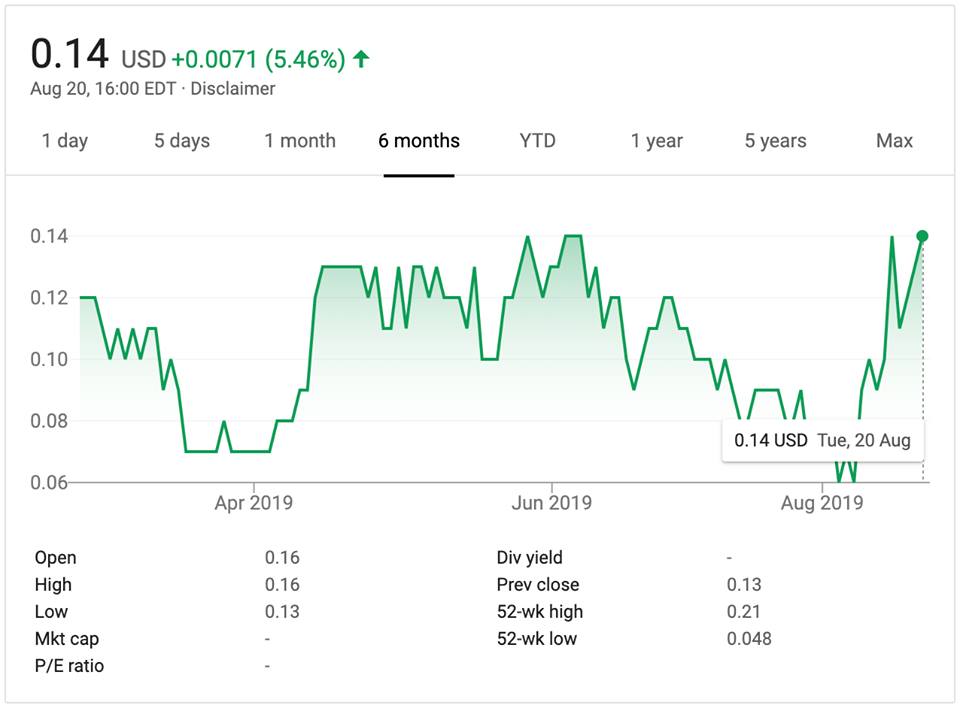
Task: Click the 0.14 USD price tooltip
Action: pos(822,440)
